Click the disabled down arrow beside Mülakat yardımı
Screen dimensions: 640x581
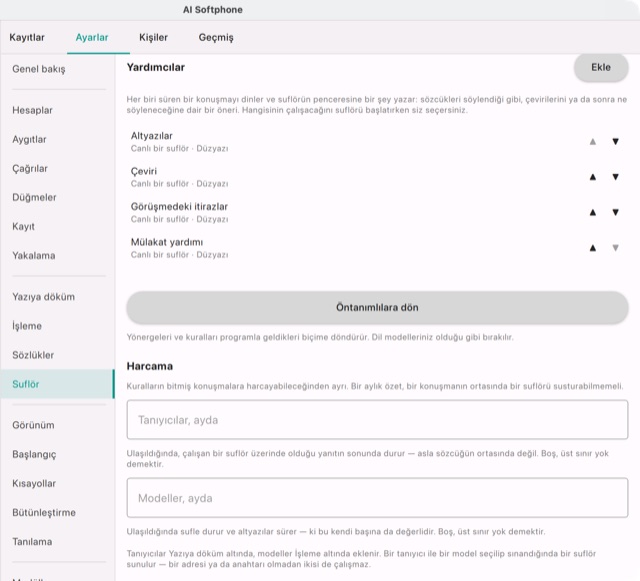(616, 248)
